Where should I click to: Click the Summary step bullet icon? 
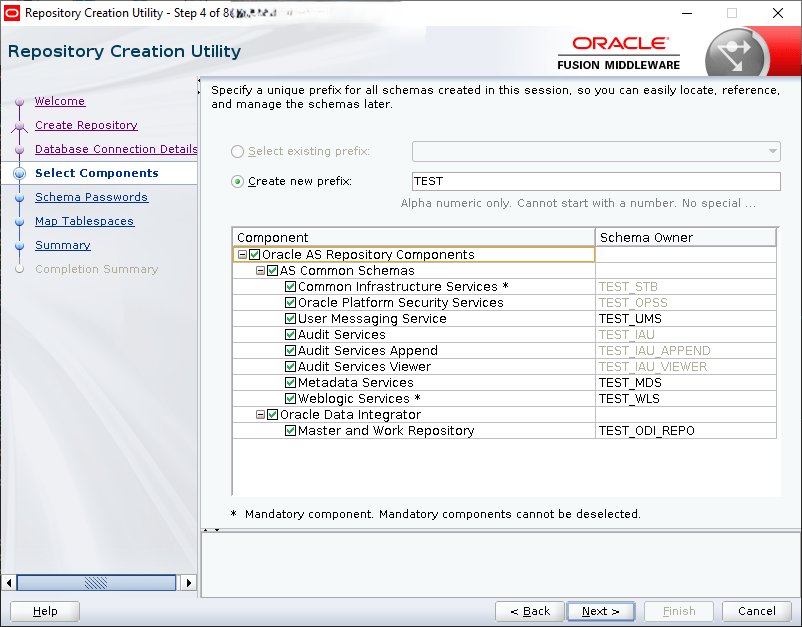[x=19, y=246]
